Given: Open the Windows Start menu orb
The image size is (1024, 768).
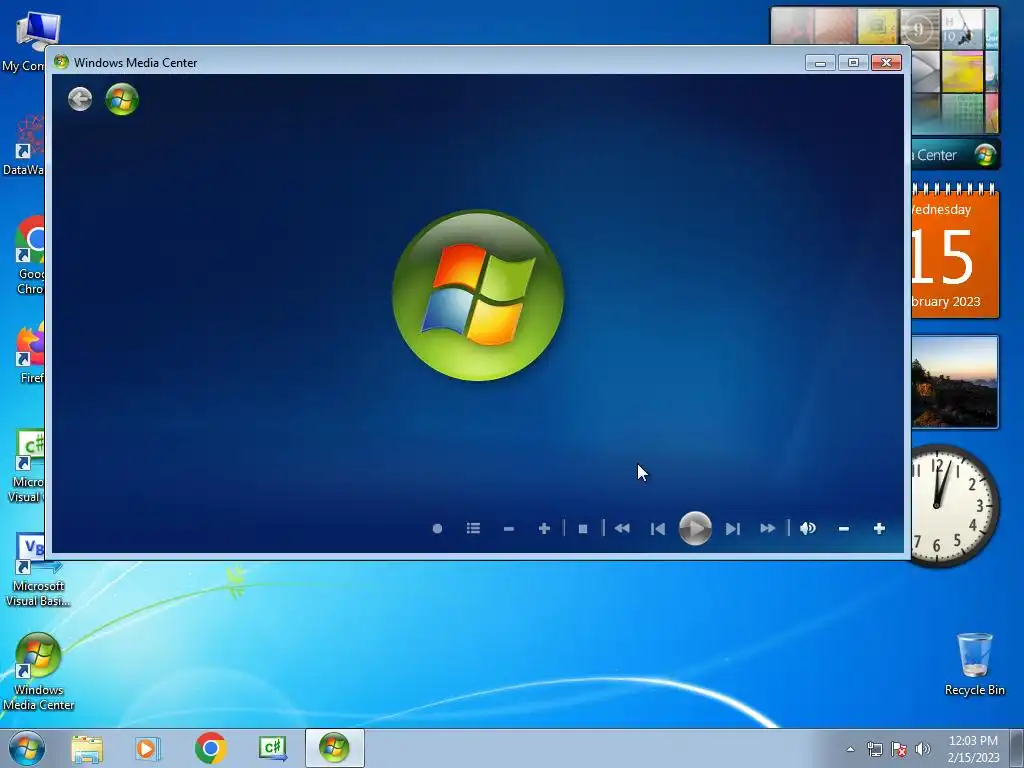Looking at the screenshot, I should coord(27,748).
